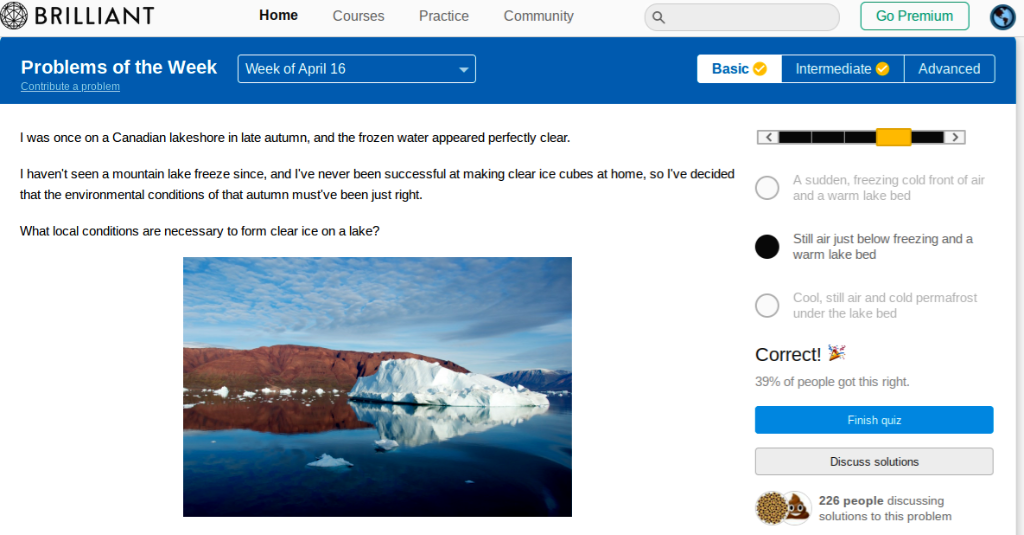1024x535 pixels.
Task: Click the Finish quiz button
Action: 874,420
